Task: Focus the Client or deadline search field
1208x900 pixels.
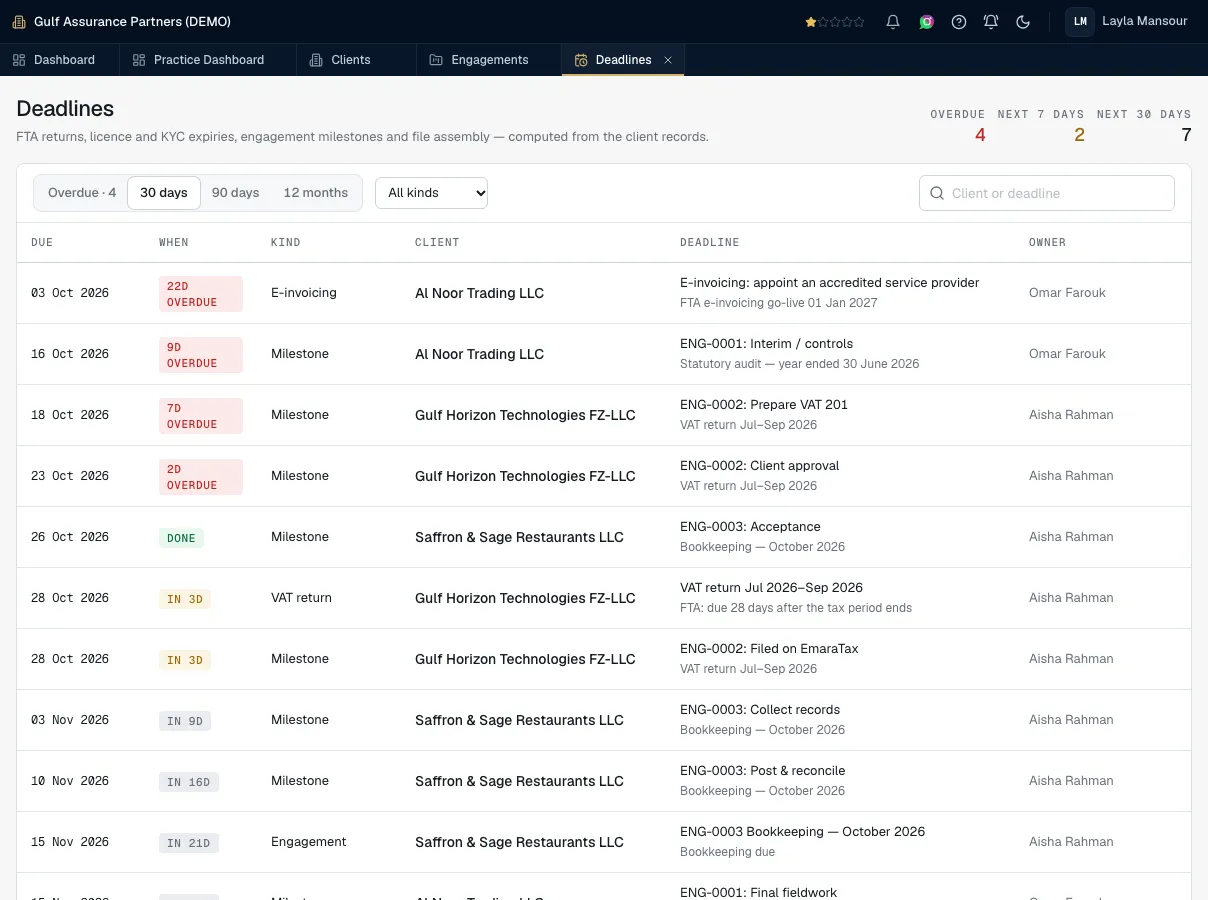Action: click(x=1046, y=193)
